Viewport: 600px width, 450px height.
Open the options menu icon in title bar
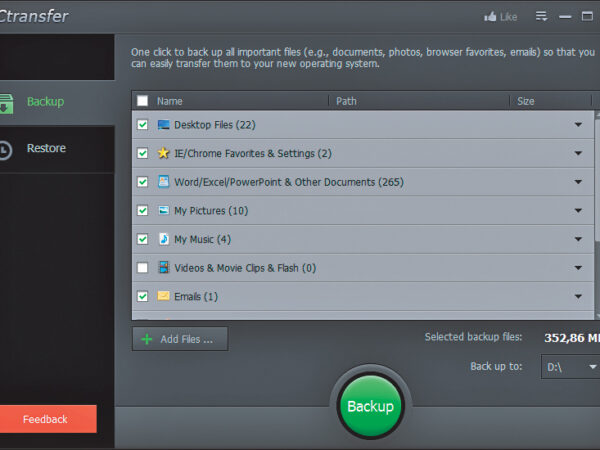pos(541,17)
